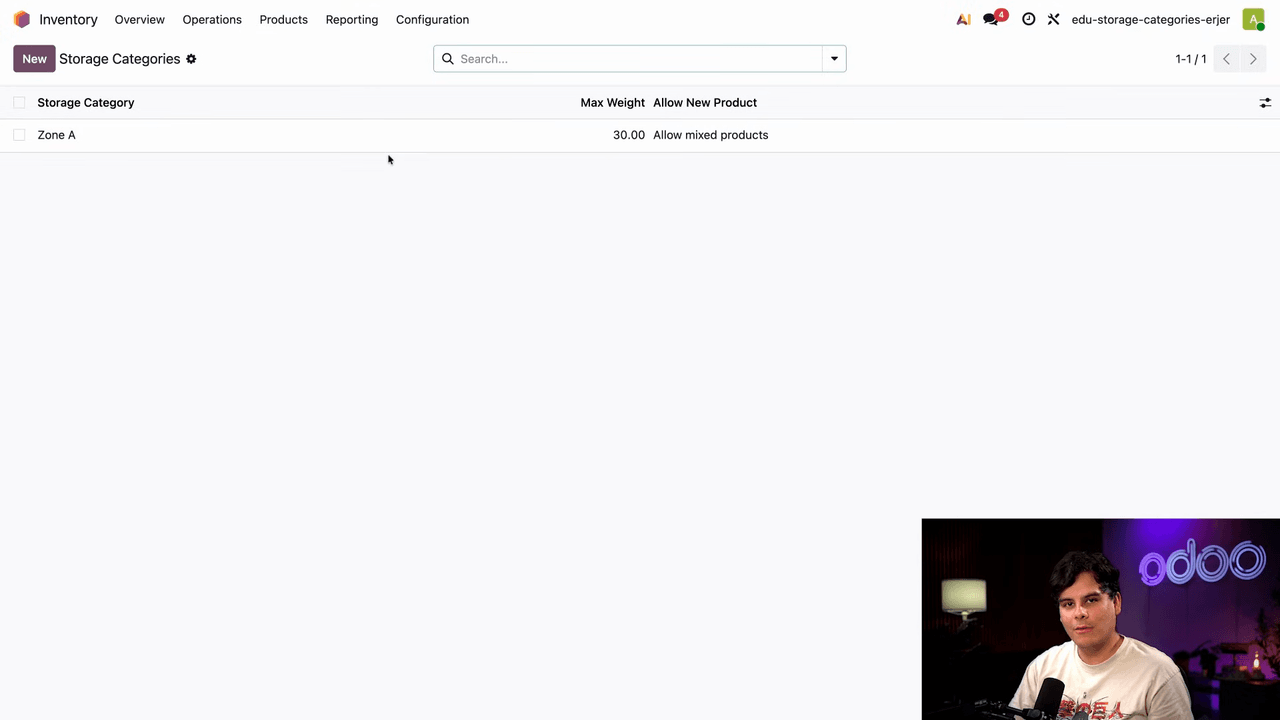This screenshot has width=1280, height=720.
Task: Expand the search filter options dropdown
Action: 834,59
